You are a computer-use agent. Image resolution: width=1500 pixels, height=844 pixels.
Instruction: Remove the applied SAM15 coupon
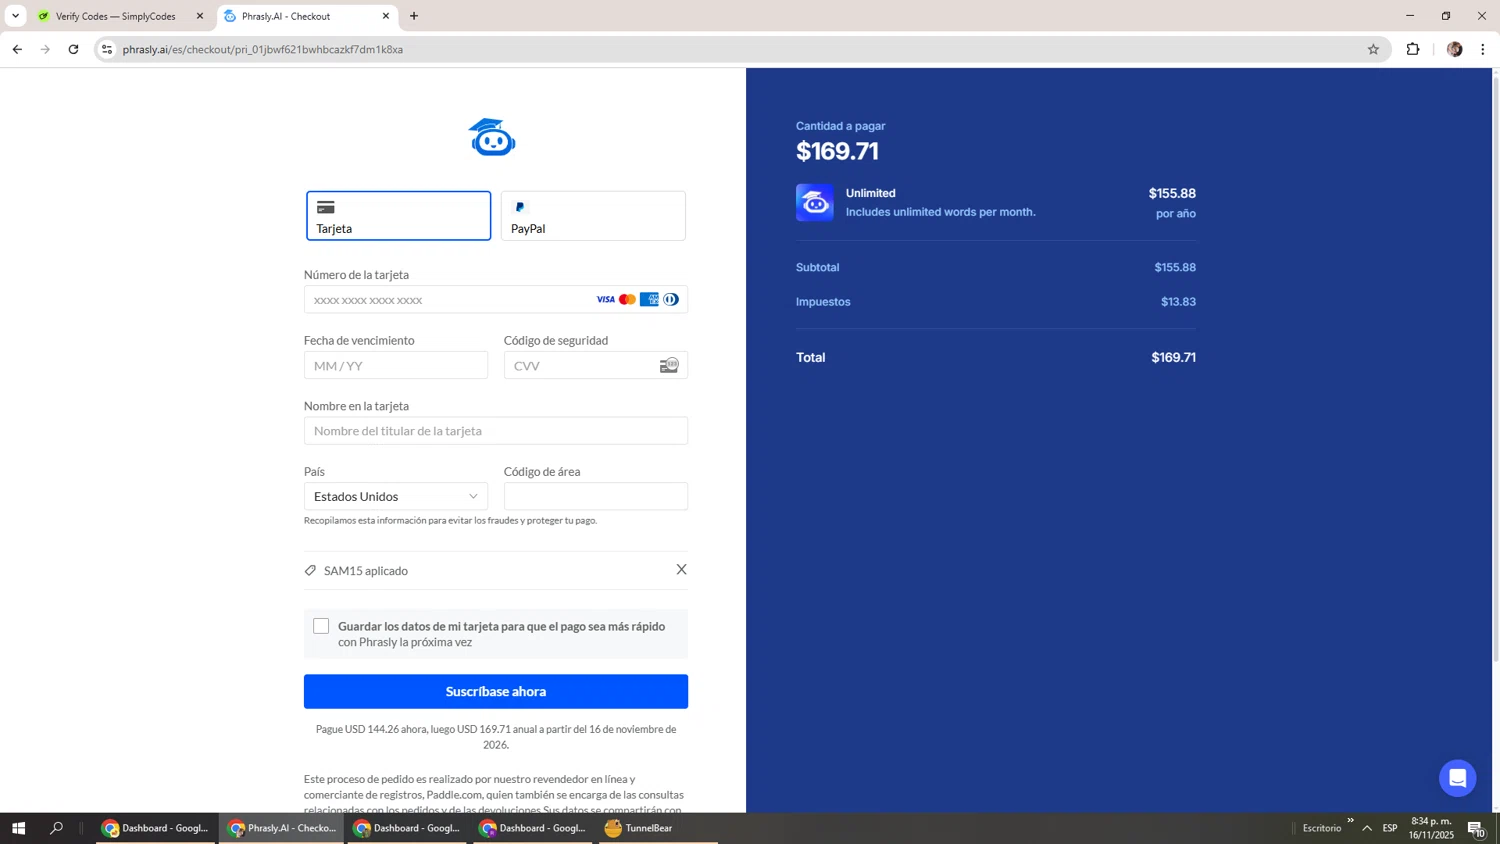coord(681,570)
